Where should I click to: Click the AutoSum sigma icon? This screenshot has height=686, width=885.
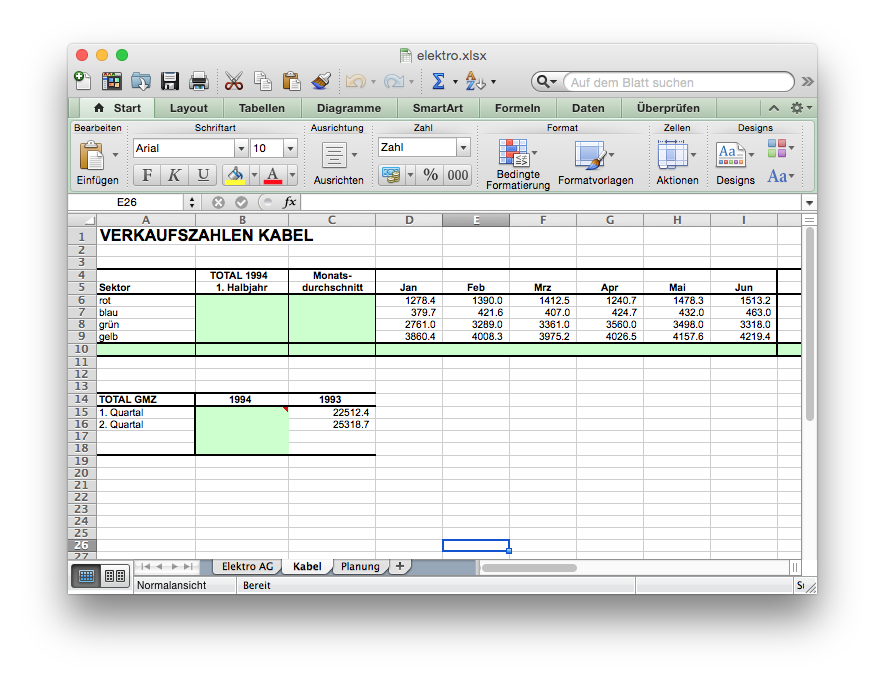click(438, 82)
